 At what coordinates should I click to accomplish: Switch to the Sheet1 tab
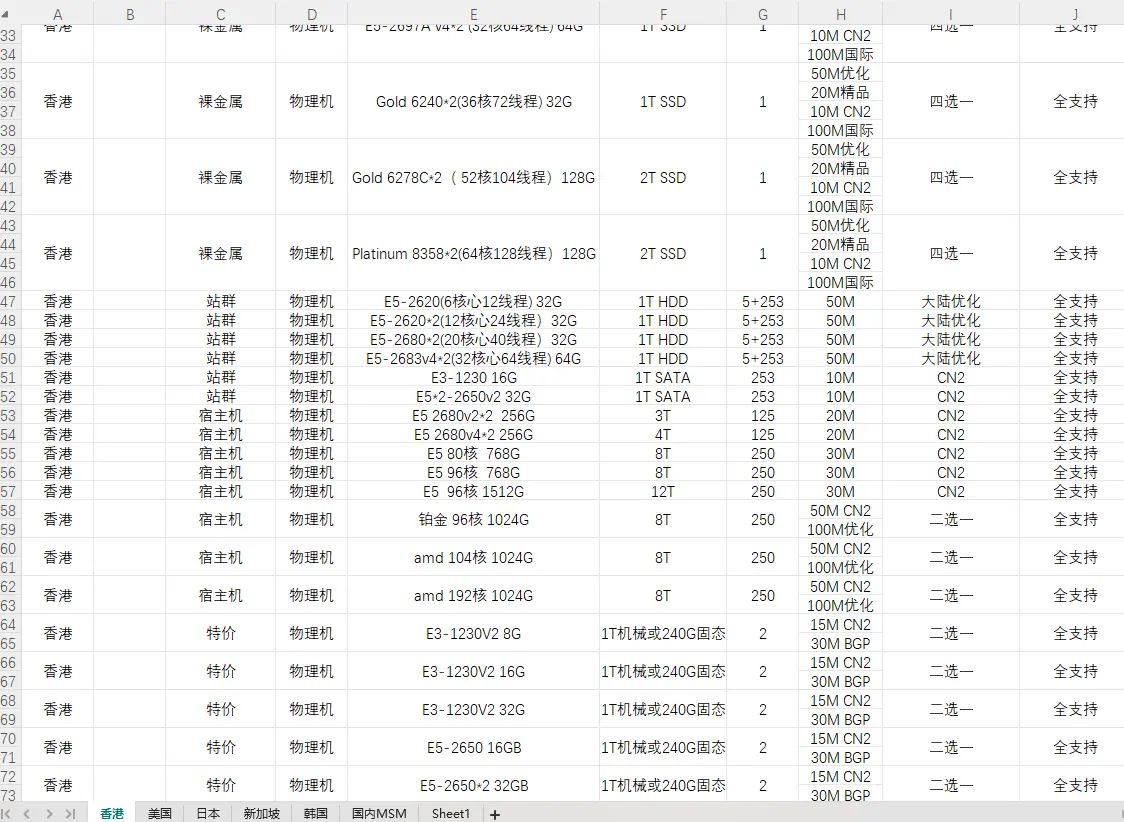click(451, 813)
